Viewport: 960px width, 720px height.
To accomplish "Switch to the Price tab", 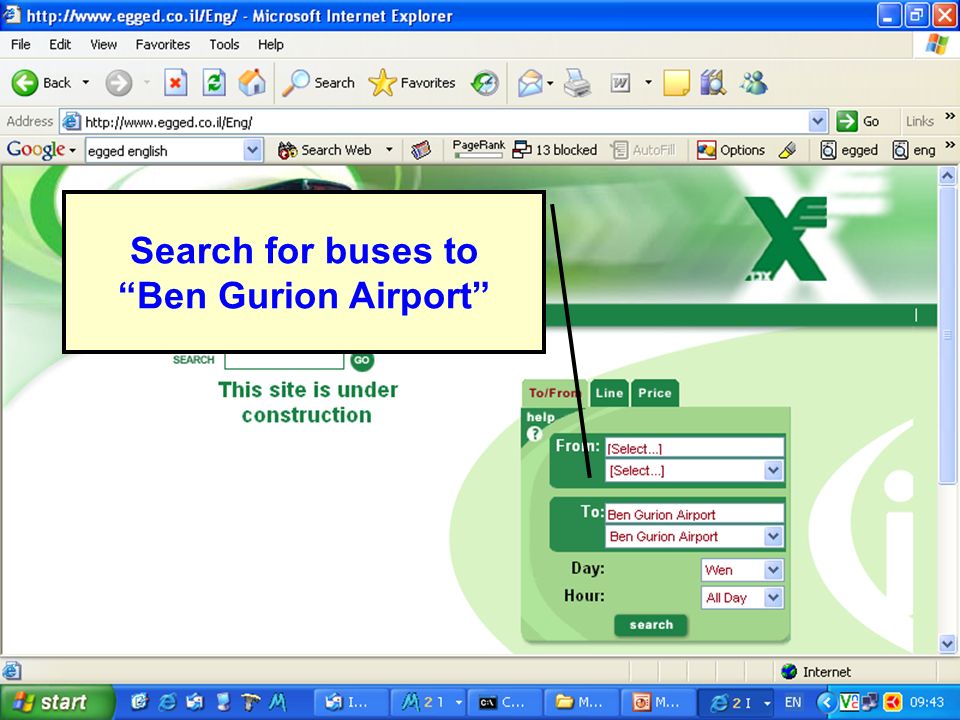I will (654, 393).
